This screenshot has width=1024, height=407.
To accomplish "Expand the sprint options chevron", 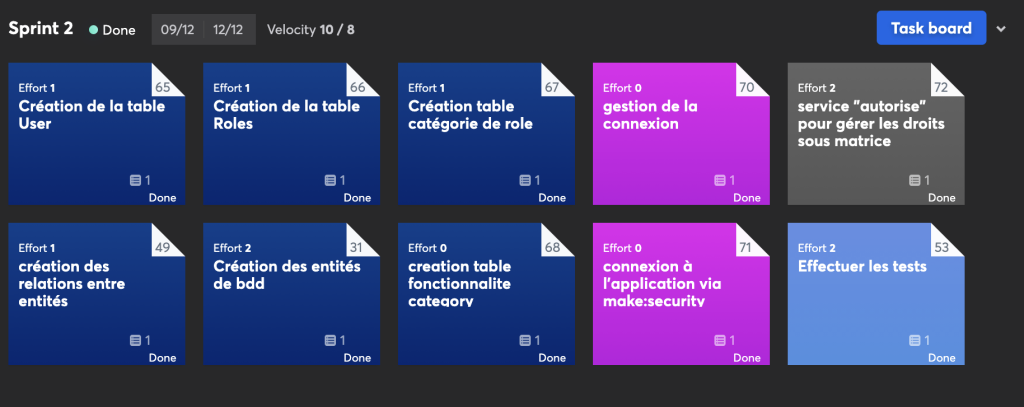I will point(1001,29).
